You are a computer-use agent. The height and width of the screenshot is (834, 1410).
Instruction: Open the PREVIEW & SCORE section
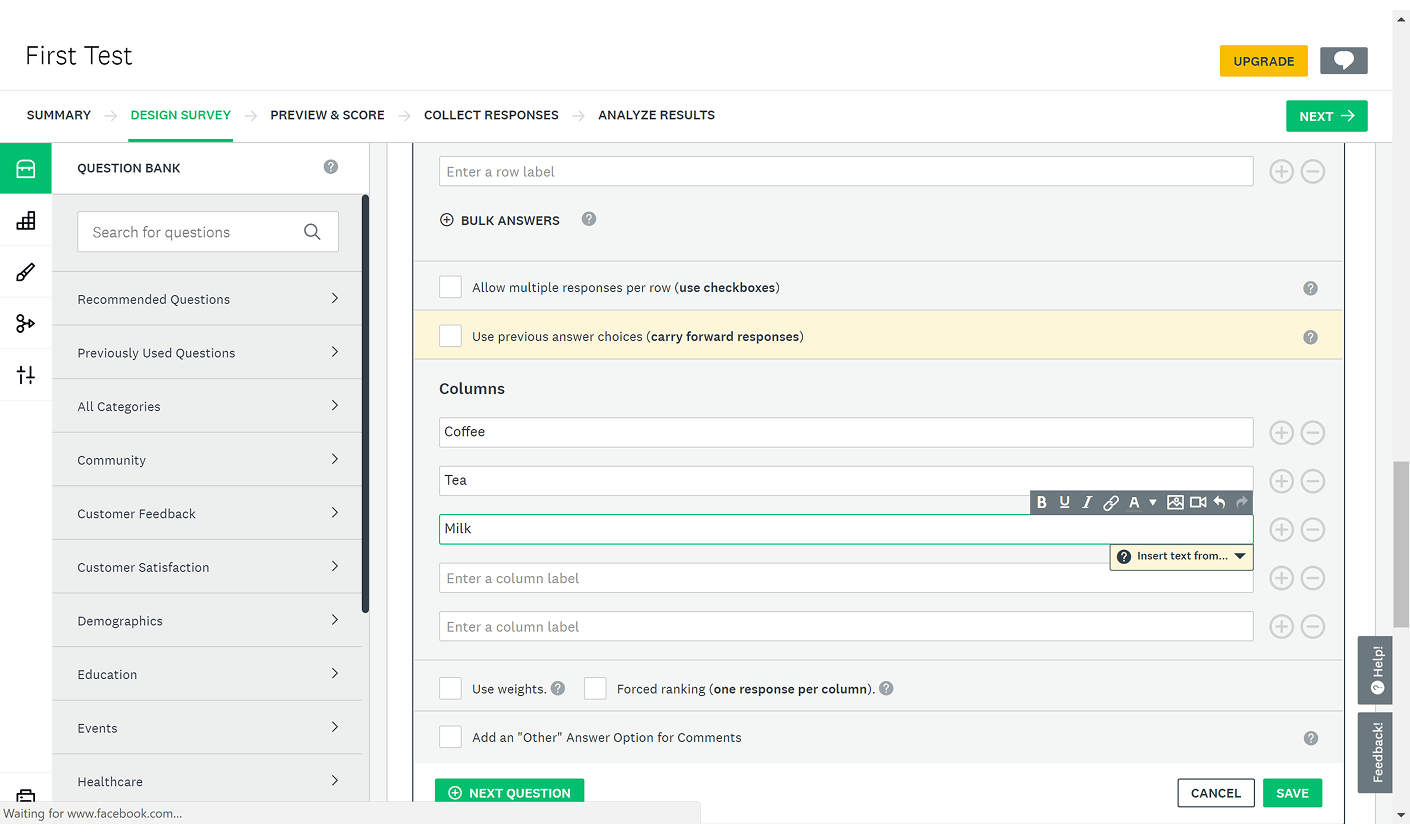pos(327,115)
